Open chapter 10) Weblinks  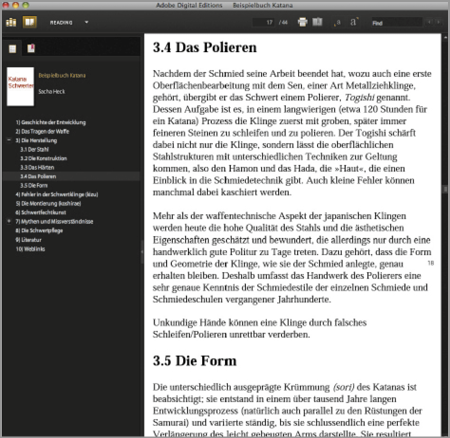(x=30, y=249)
